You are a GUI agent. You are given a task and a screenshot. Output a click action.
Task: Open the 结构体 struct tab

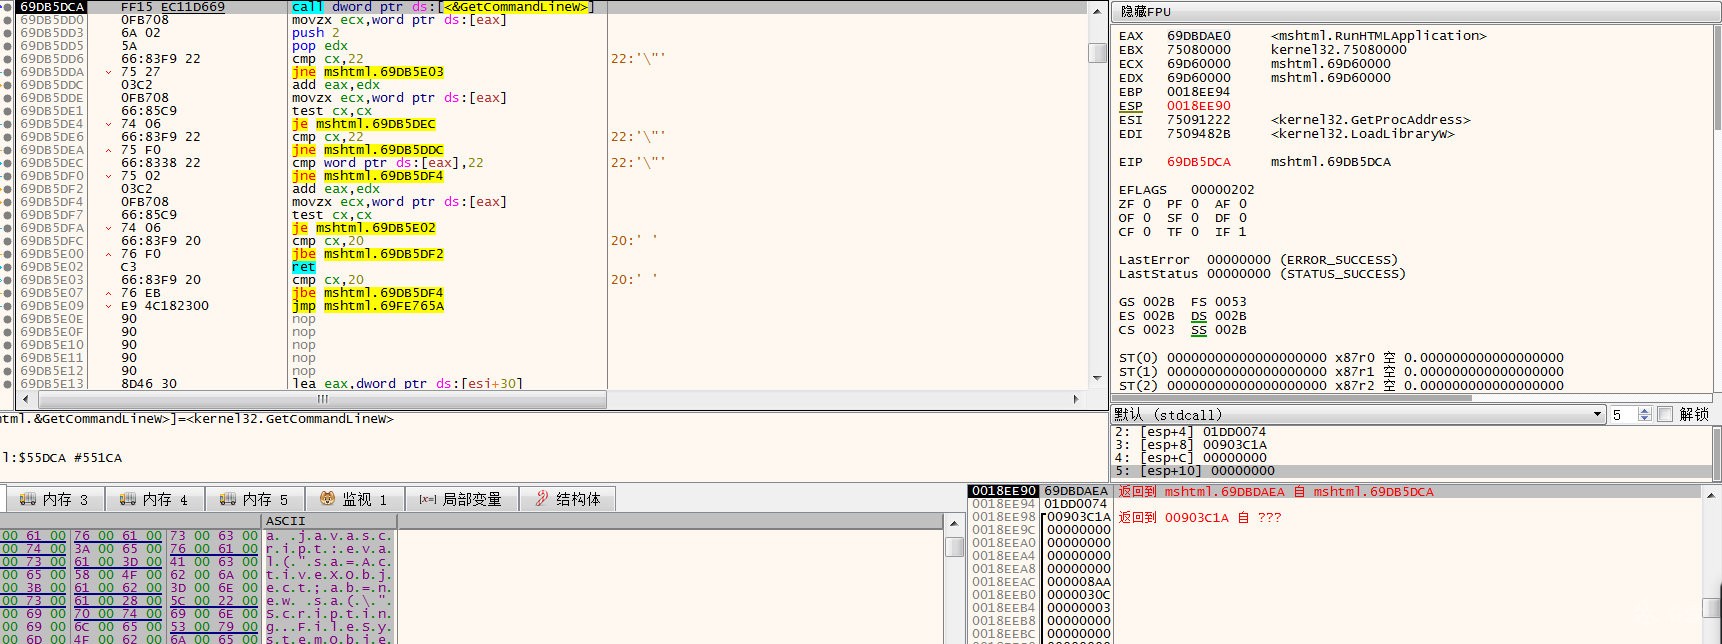coord(568,499)
